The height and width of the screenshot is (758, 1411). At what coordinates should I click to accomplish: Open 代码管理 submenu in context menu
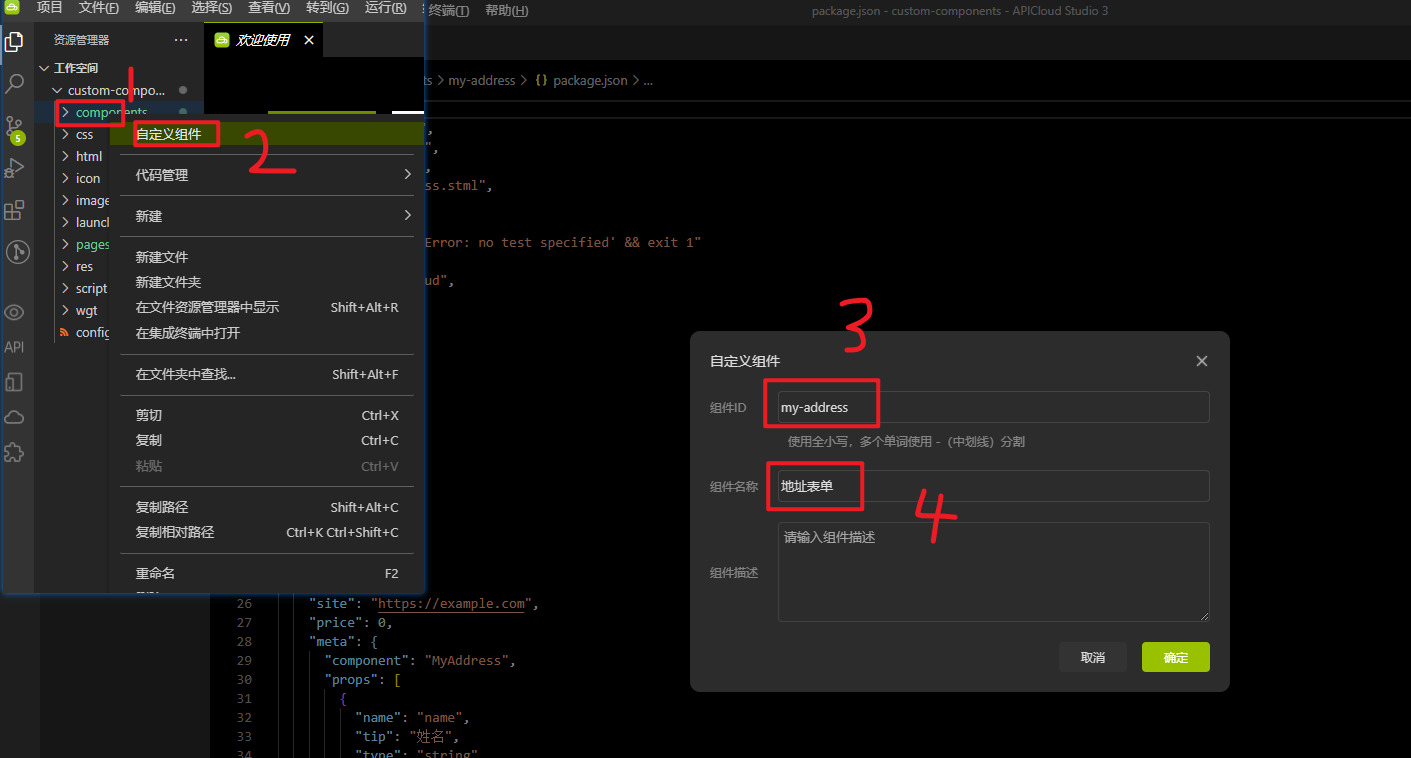(267, 175)
